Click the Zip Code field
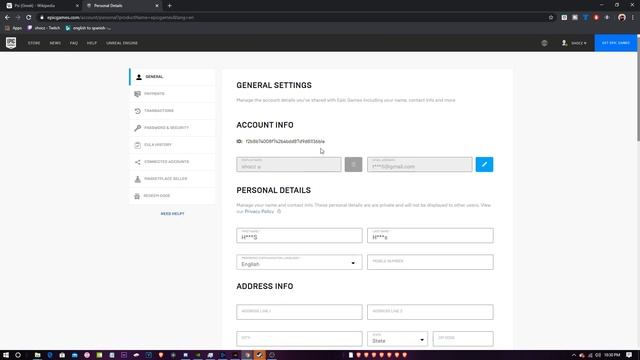This screenshot has height=360, width=640. tap(463, 339)
